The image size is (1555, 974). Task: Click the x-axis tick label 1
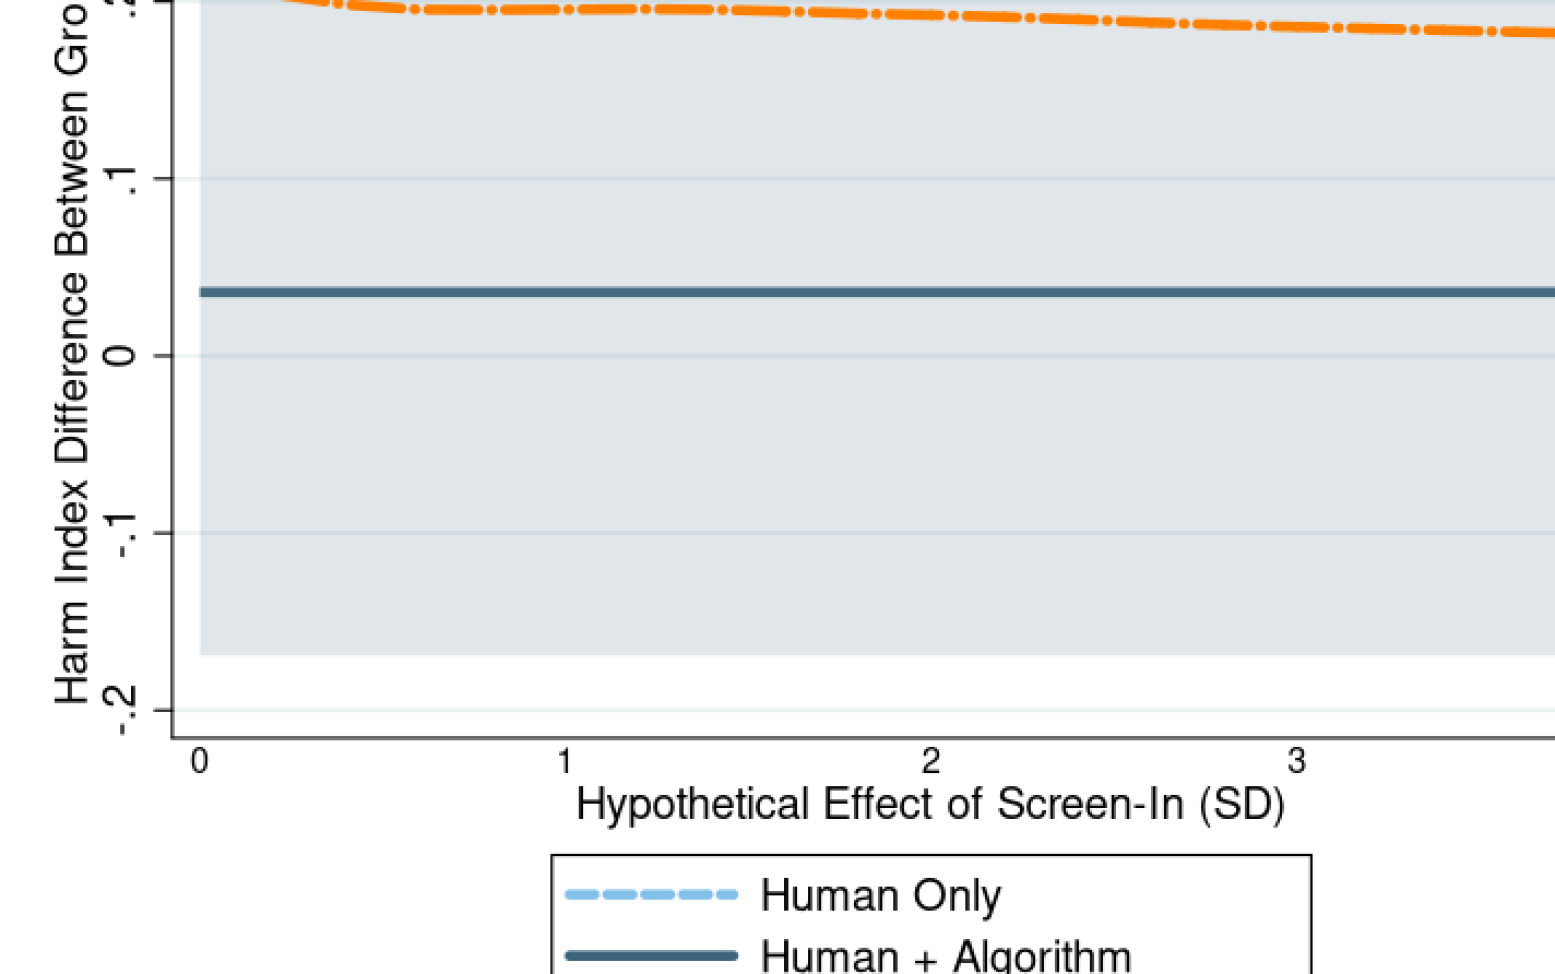(565, 762)
